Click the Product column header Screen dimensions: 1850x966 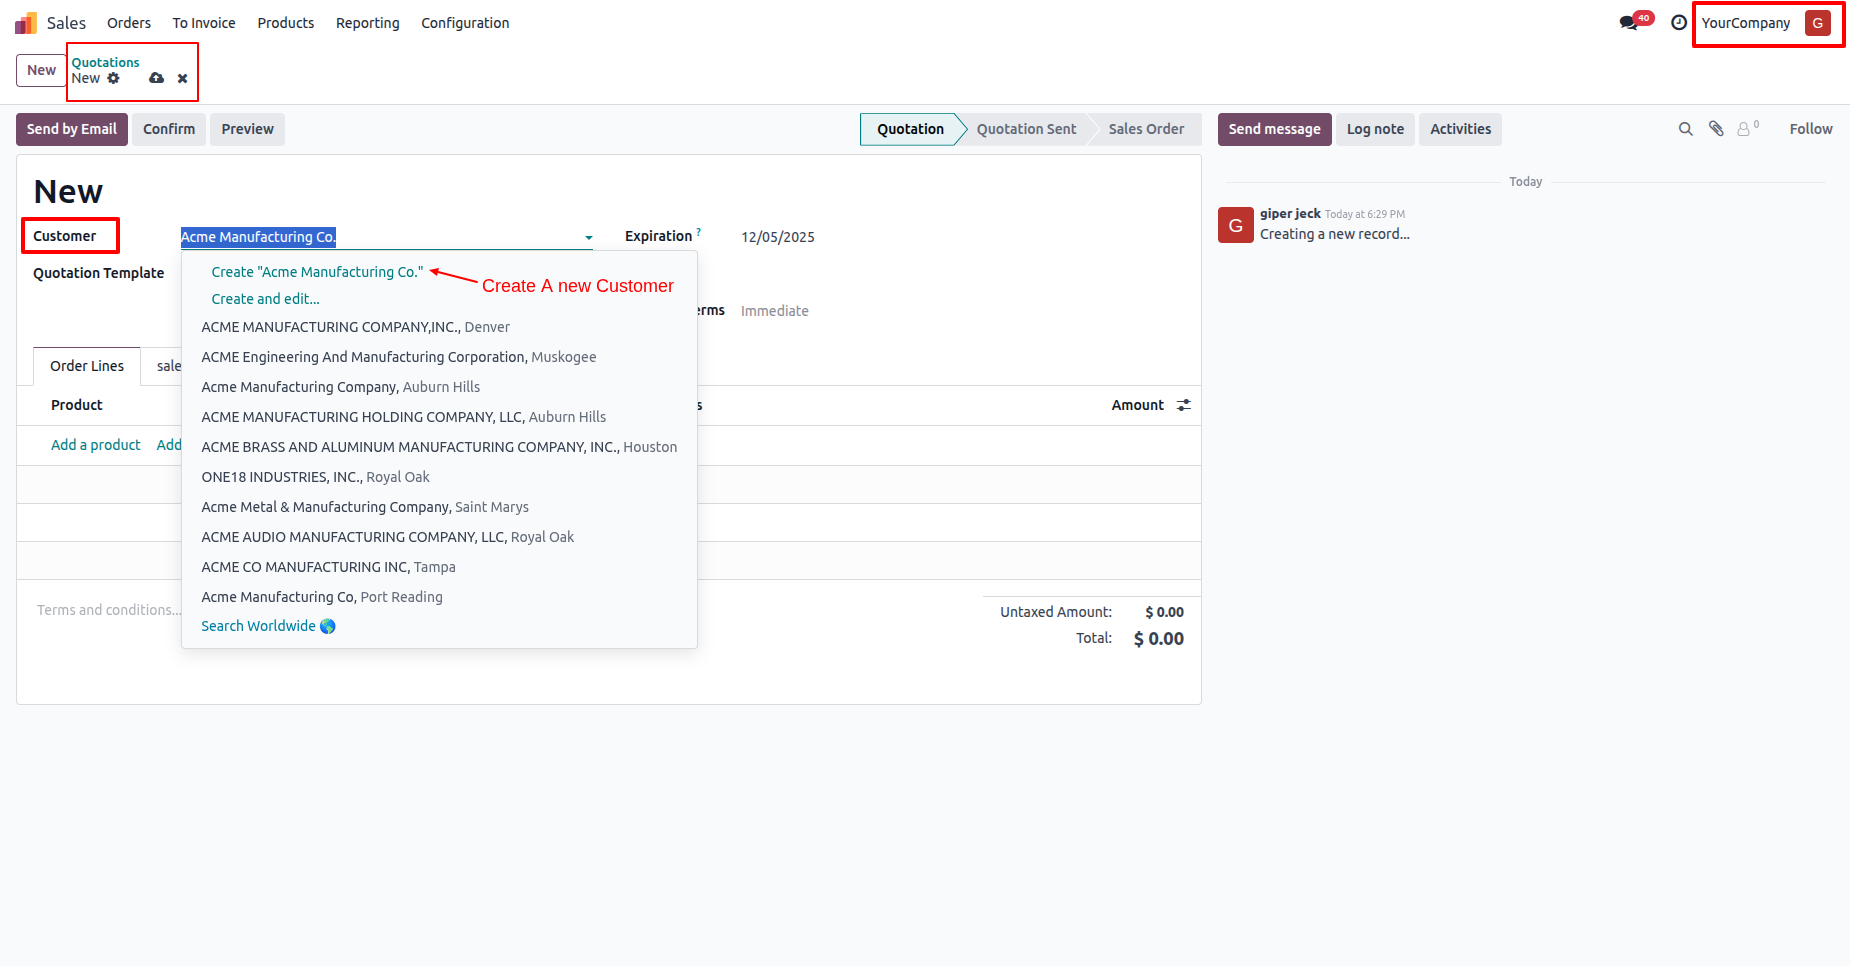77,405
